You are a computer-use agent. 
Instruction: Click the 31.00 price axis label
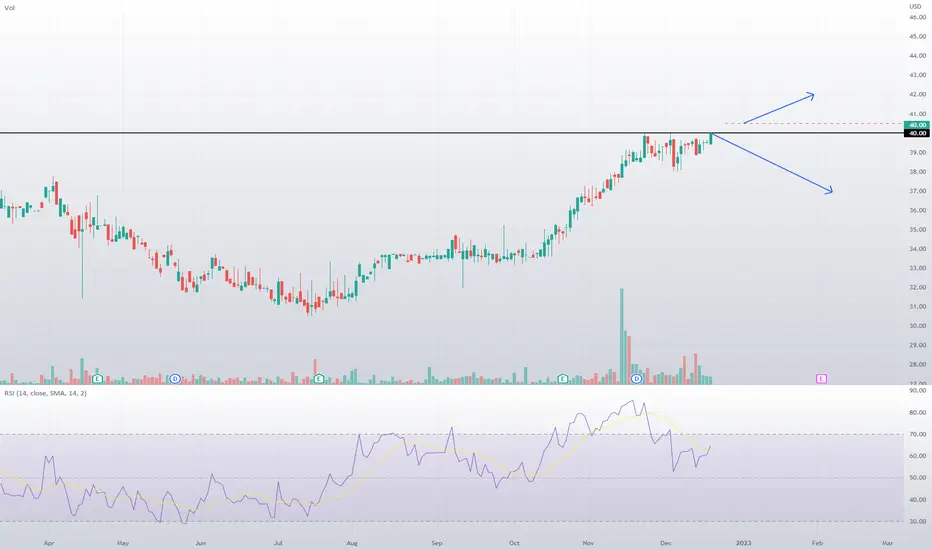click(917, 307)
